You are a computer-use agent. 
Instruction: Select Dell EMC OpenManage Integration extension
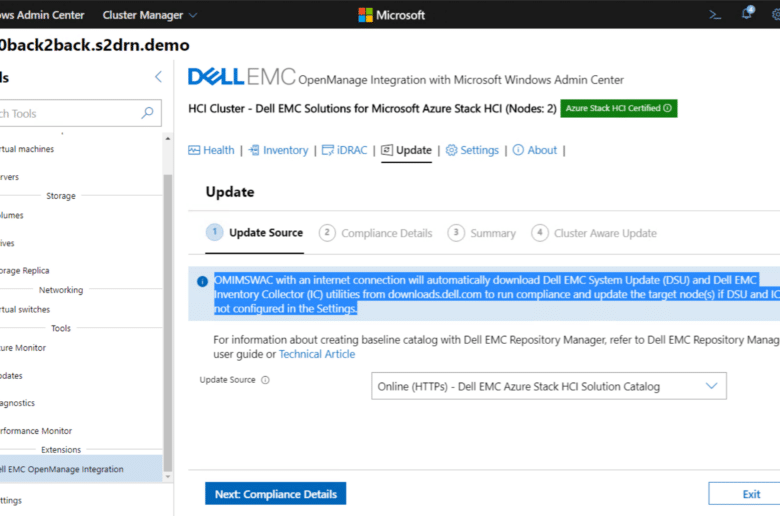click(x=81, y=469)
